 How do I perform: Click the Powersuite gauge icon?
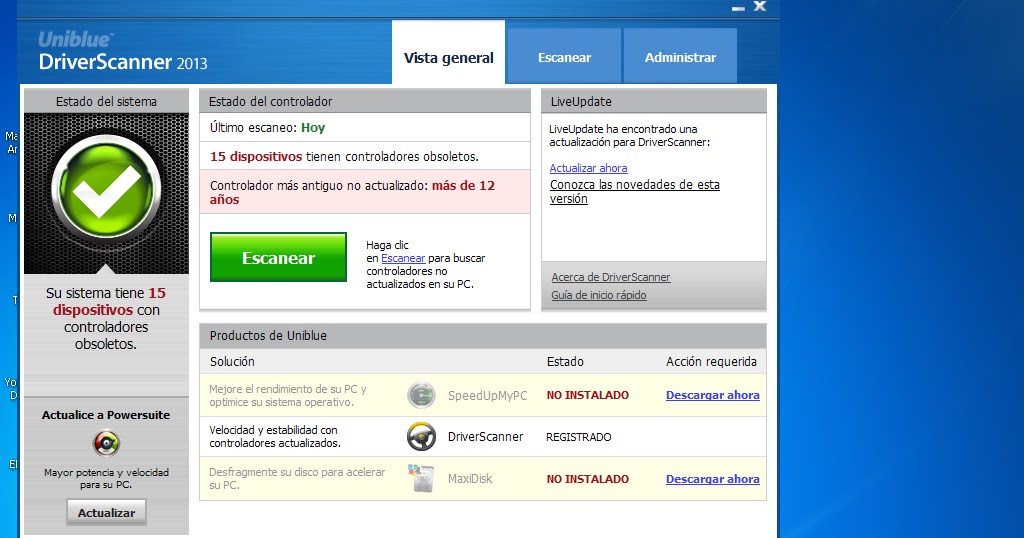click(x=106, y=443)
